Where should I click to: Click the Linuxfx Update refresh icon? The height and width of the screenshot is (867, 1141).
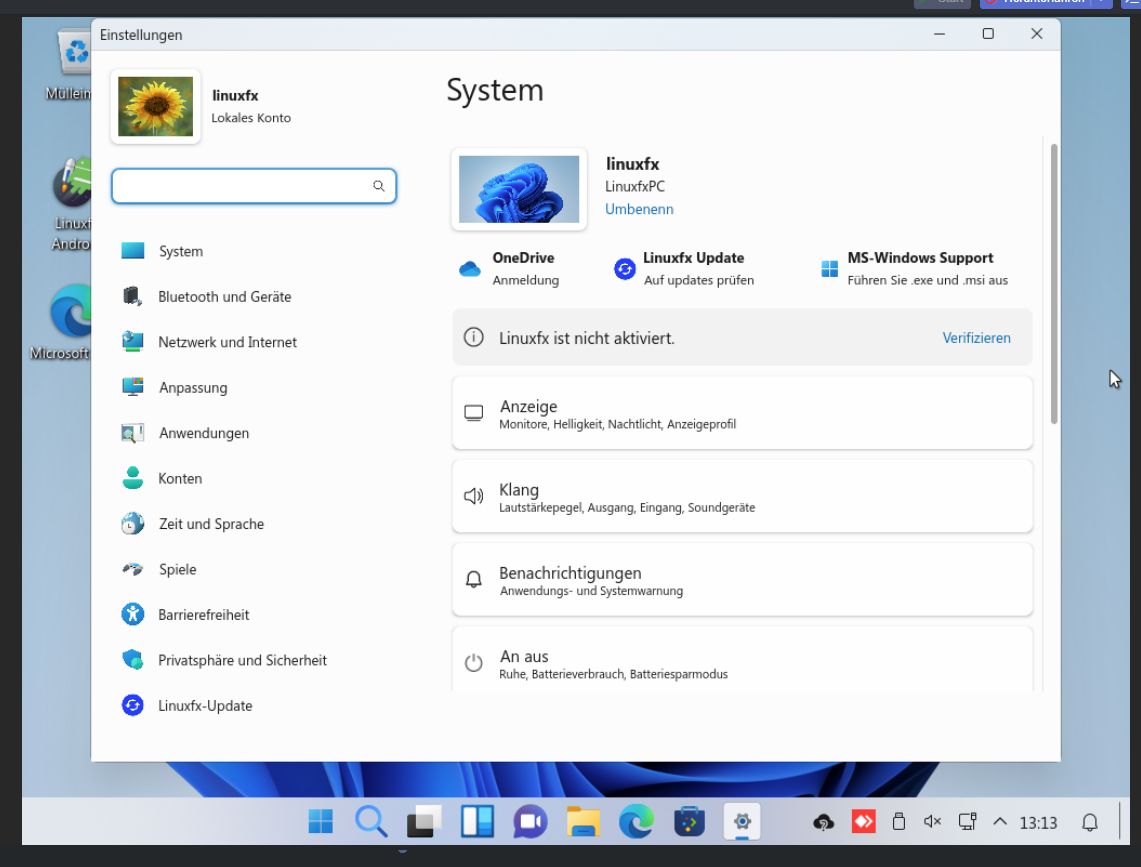point(624,269)
